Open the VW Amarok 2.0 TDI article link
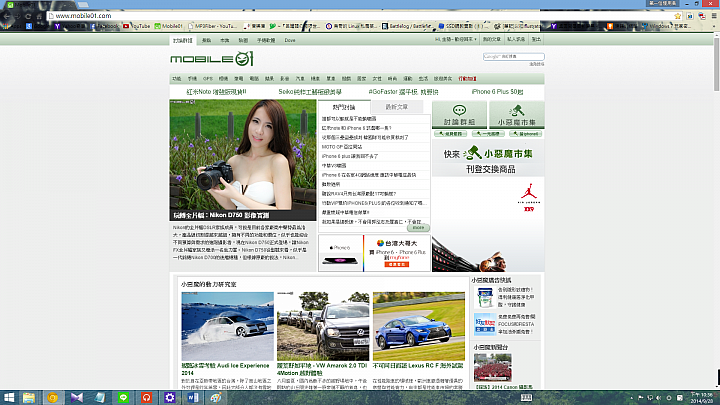The height and width of the screenshot is (405, 720). pos(322,369)
